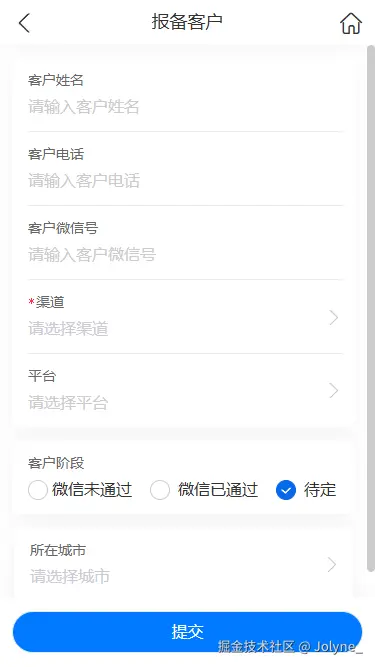This screenshot has width=375, height=667.
Task: Click the 客户阶段 section label
Action: tap(56, 463)
